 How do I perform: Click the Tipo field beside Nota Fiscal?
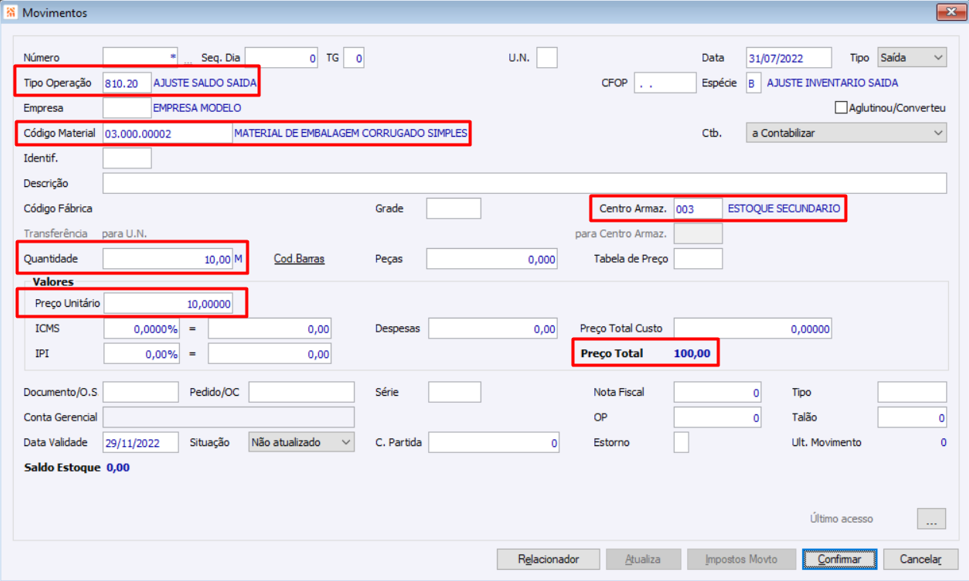[912, 392]
